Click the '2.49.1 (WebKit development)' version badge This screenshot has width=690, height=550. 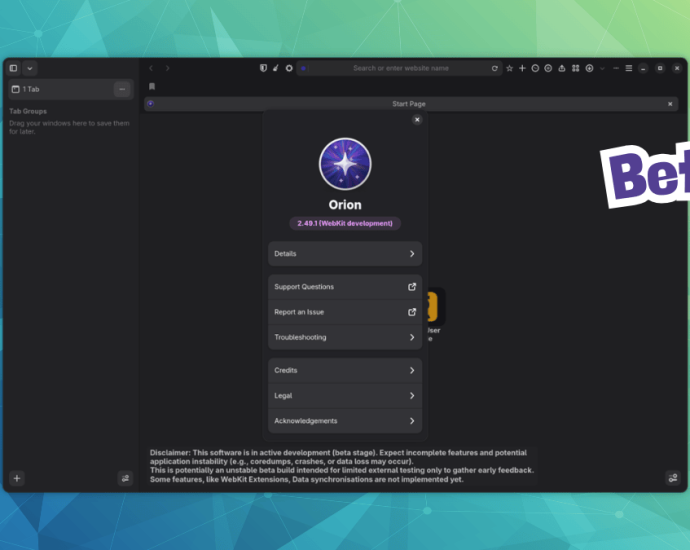(x=345, y=224)
